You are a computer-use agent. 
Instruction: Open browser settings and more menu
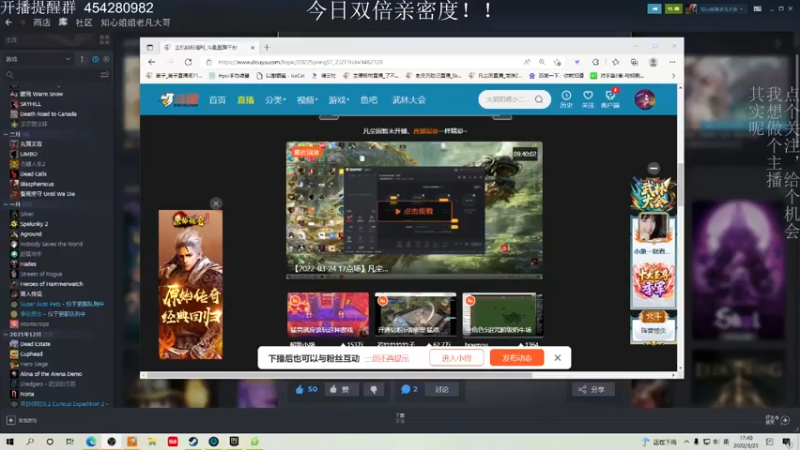click(x=672, y=62)
